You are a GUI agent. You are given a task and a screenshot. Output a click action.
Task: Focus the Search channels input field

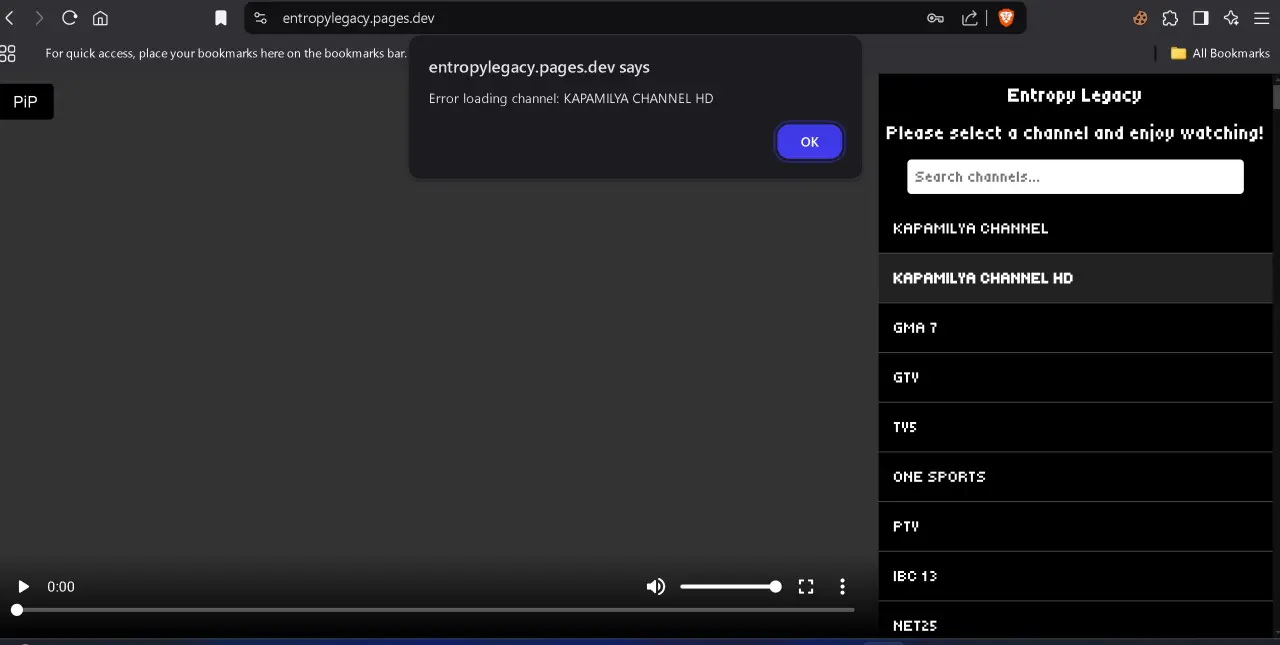pyautogui.click(x=1075, y=177)
